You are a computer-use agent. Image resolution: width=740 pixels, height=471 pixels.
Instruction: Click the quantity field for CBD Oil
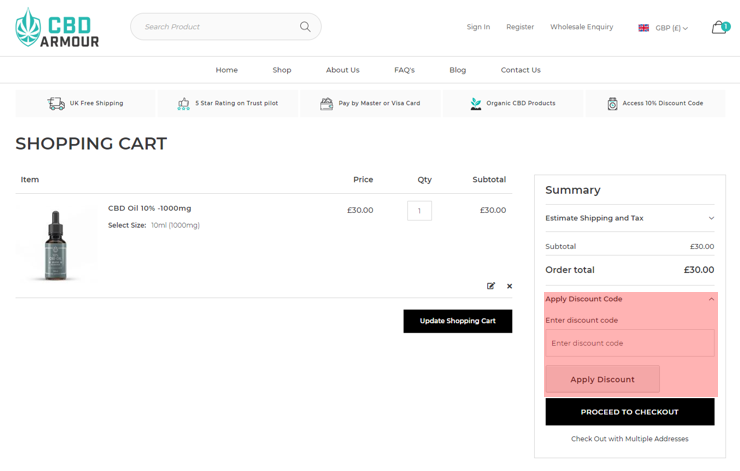tap(419, 210)
